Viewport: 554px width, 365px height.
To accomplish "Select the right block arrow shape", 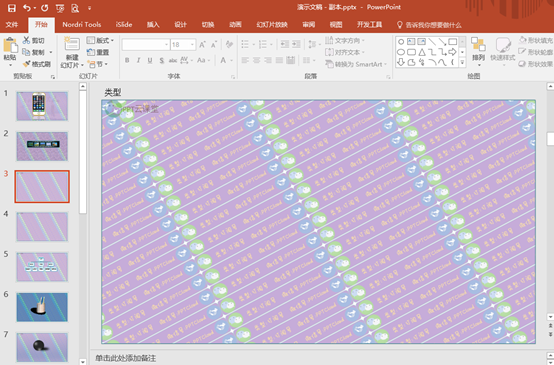I will 452,52.
